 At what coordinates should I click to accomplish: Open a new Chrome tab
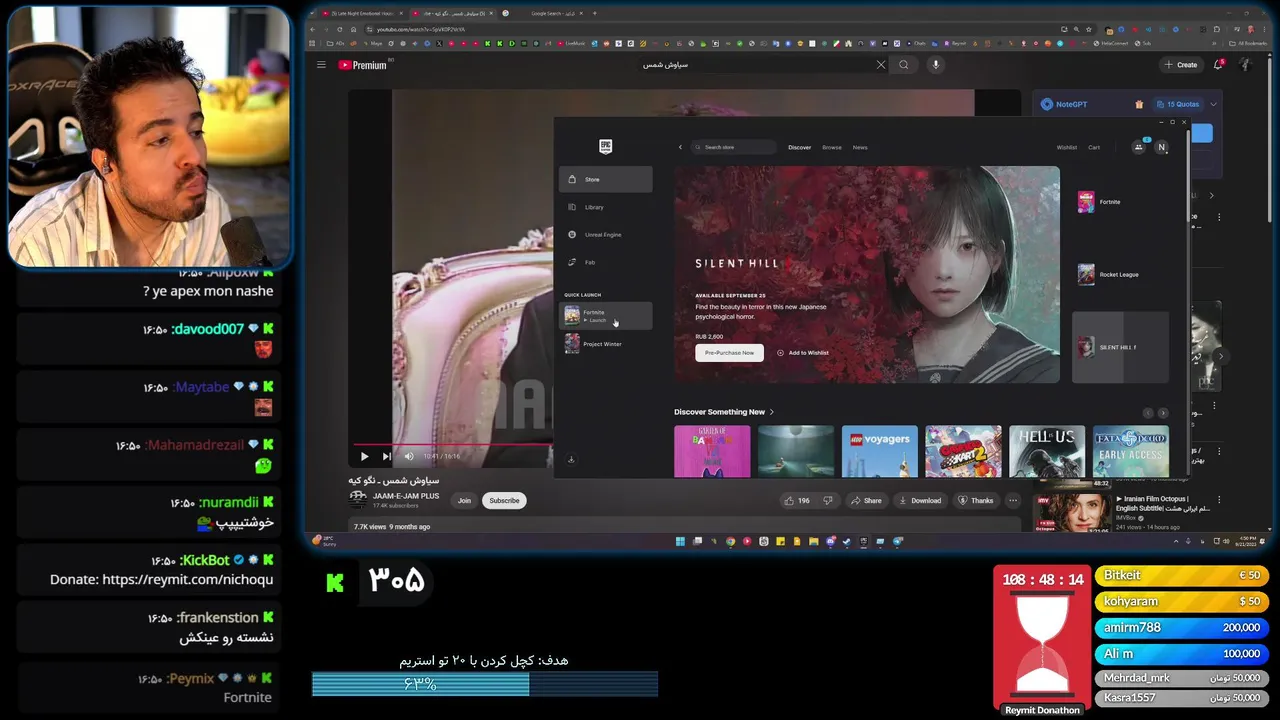click(x=595, y=13)
